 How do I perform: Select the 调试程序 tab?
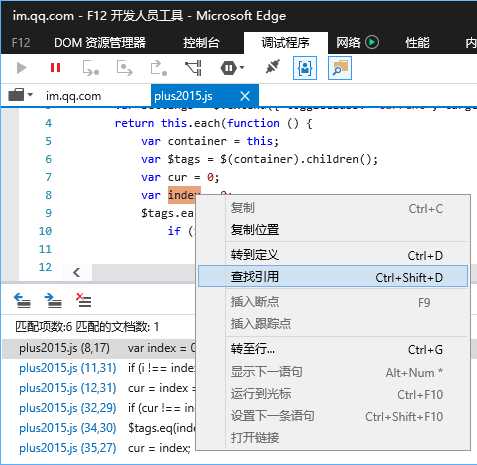click(286, 43)
